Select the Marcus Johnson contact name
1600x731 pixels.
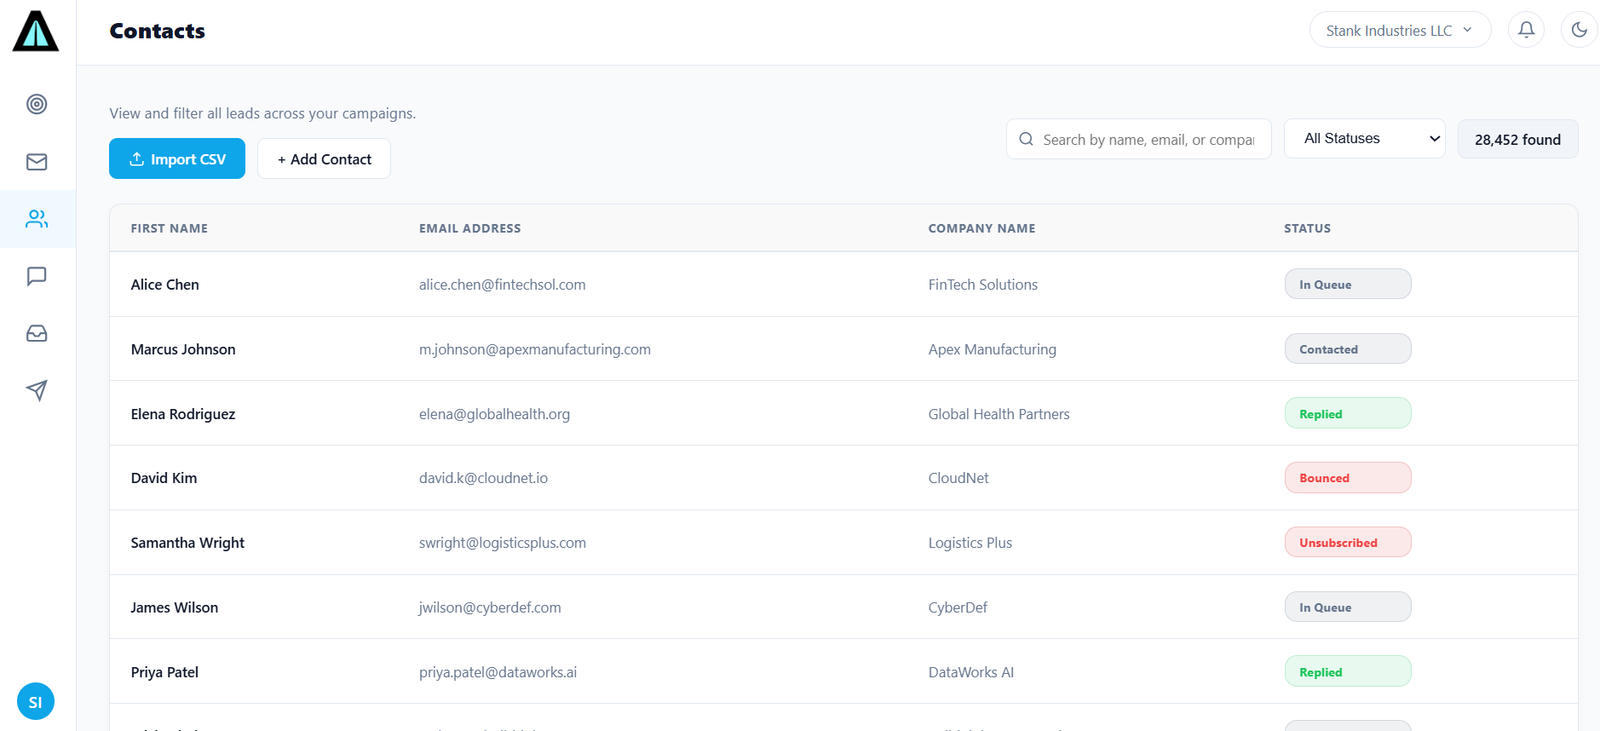pyautogui.click(x=183, y=350)
